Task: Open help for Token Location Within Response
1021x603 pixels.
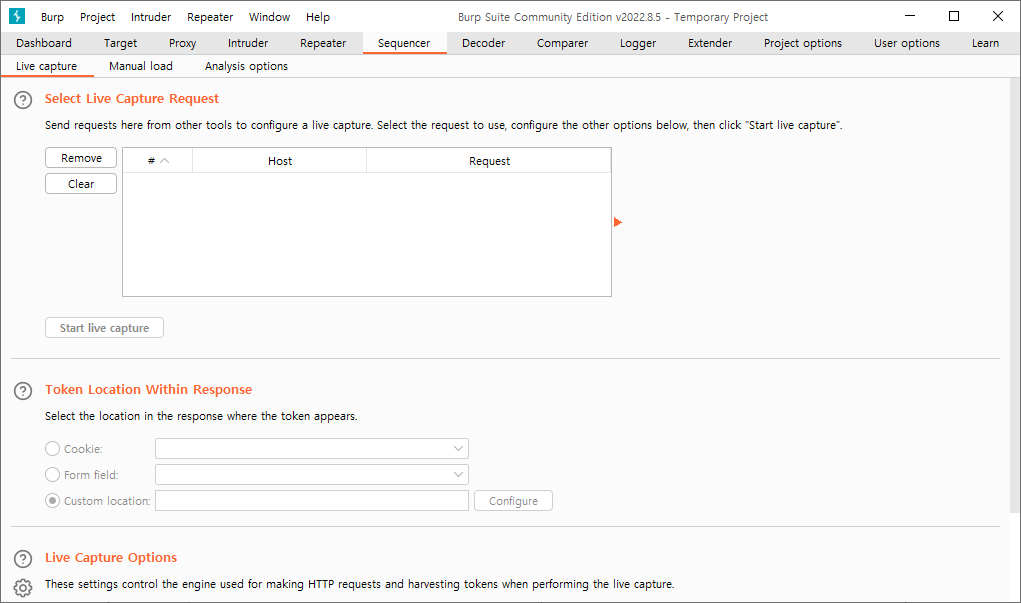Action: point(23,391)
